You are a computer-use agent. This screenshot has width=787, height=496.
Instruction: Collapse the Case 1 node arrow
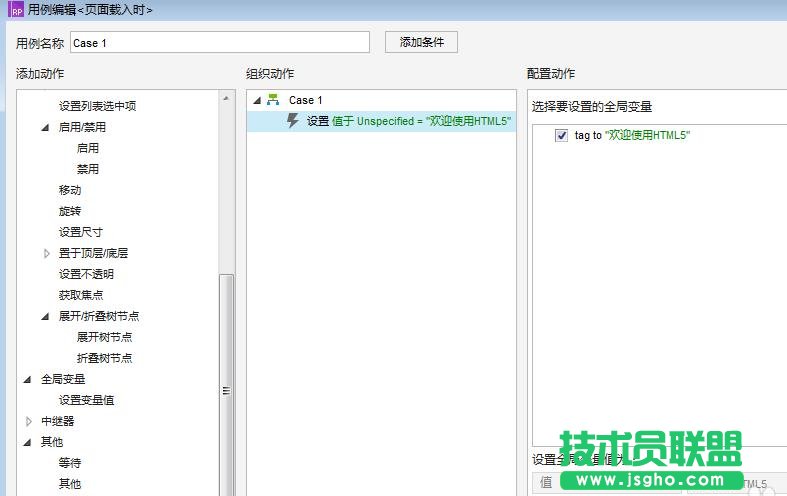click(256, 100)
